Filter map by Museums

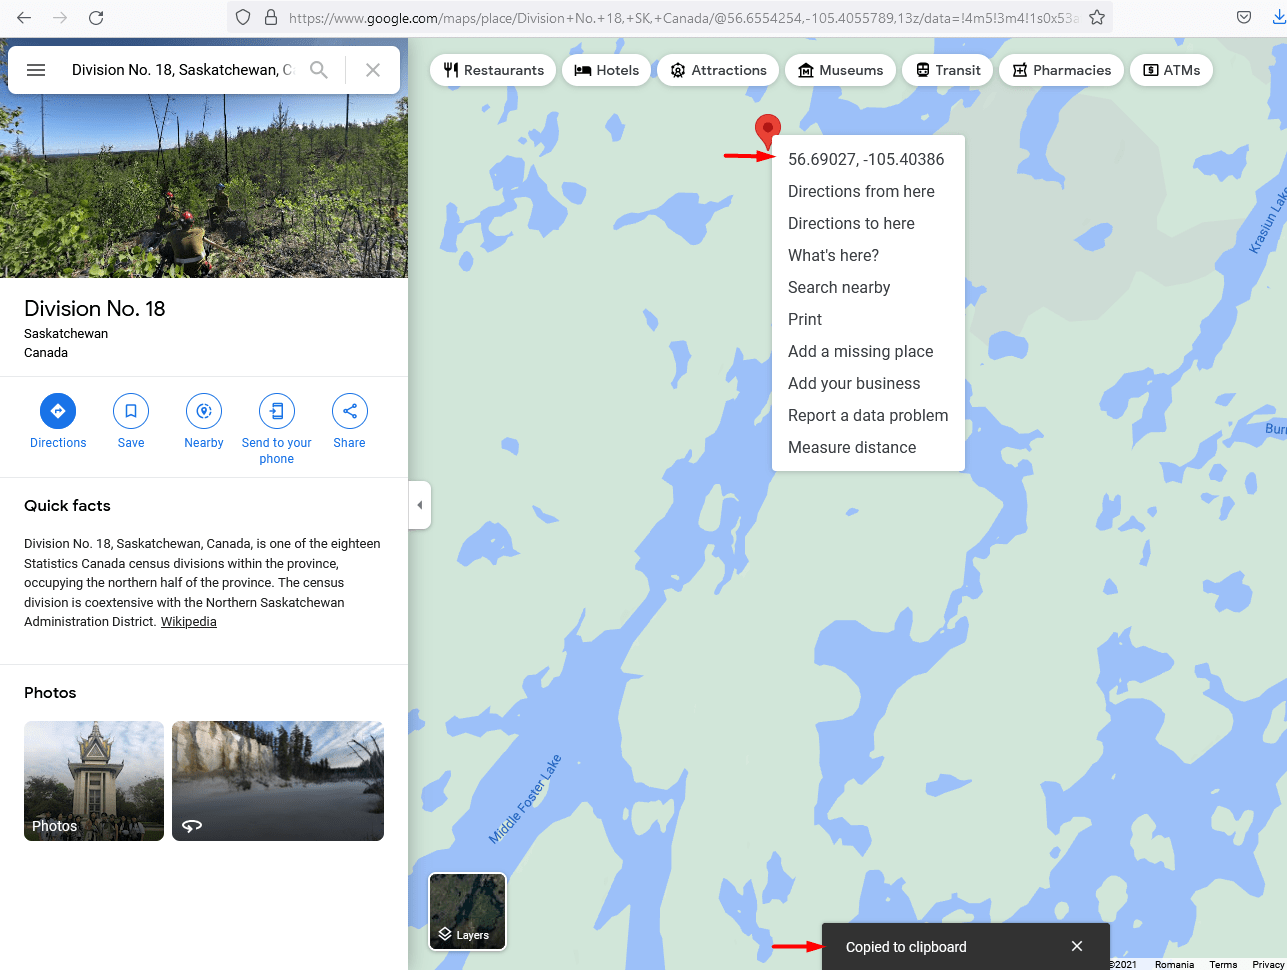[x=840, y=70]
